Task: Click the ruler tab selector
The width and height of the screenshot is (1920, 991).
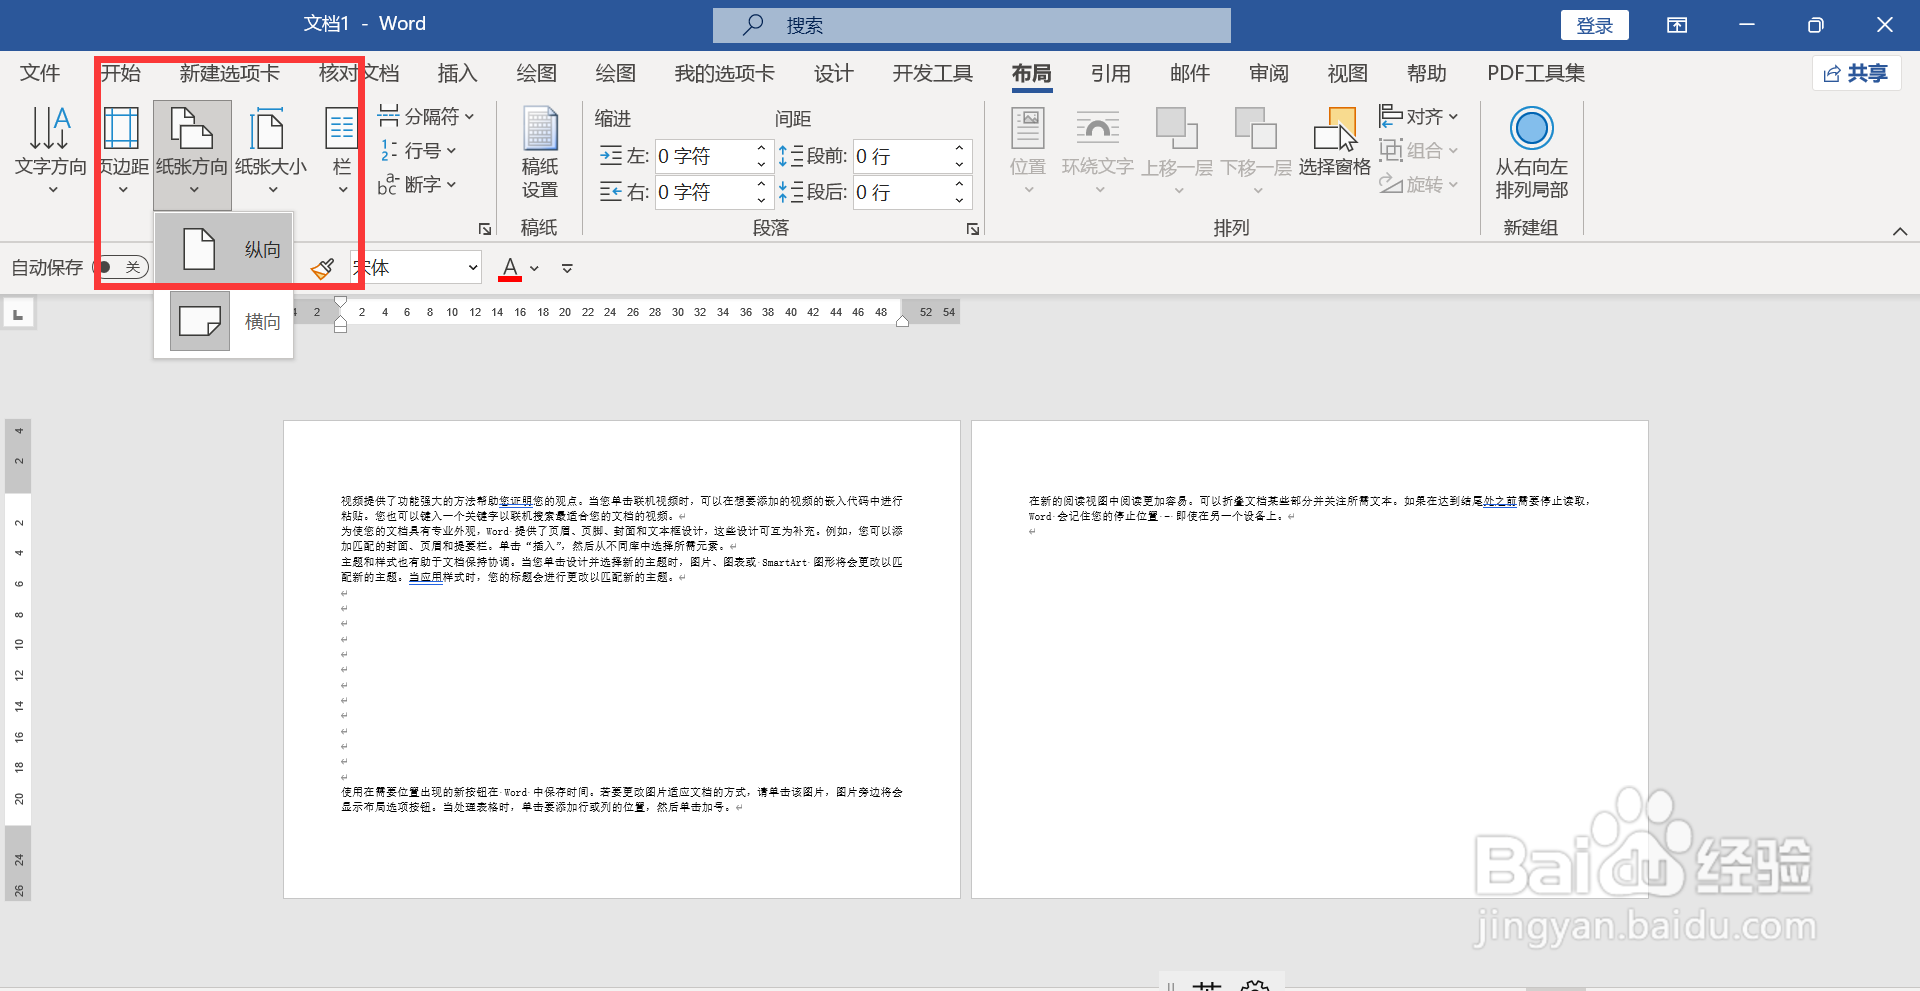Action: [18, 314]
